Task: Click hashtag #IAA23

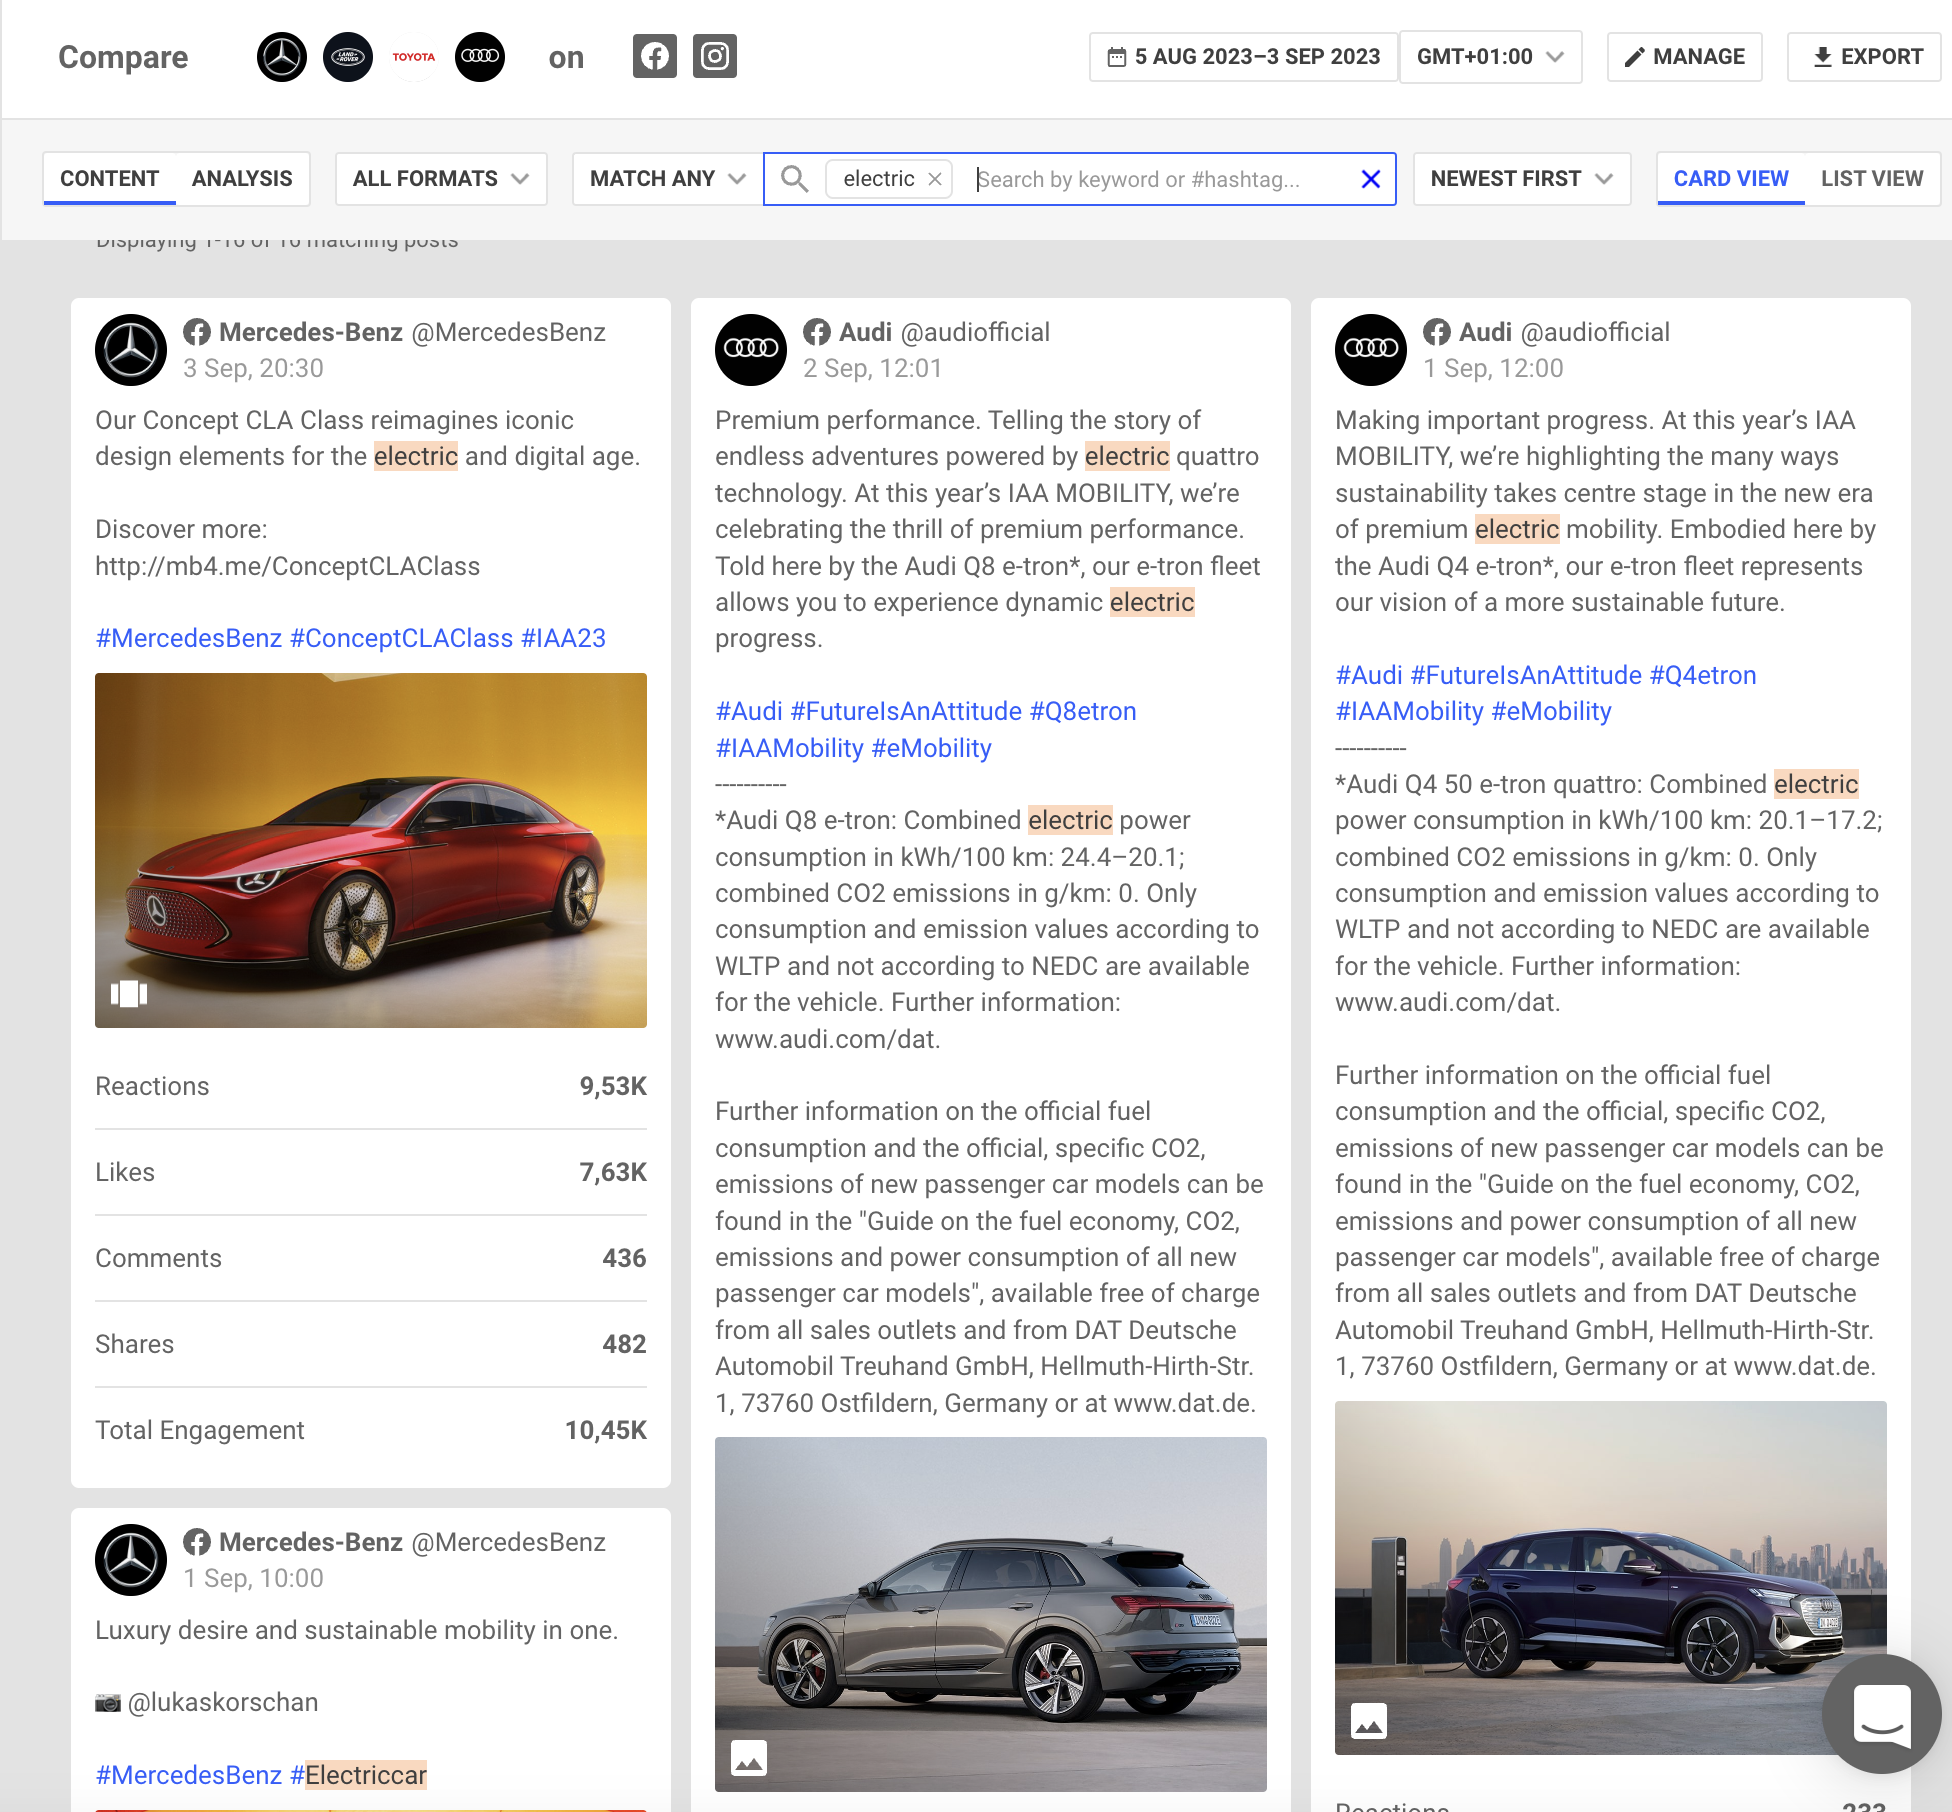Action: (563, 638)
